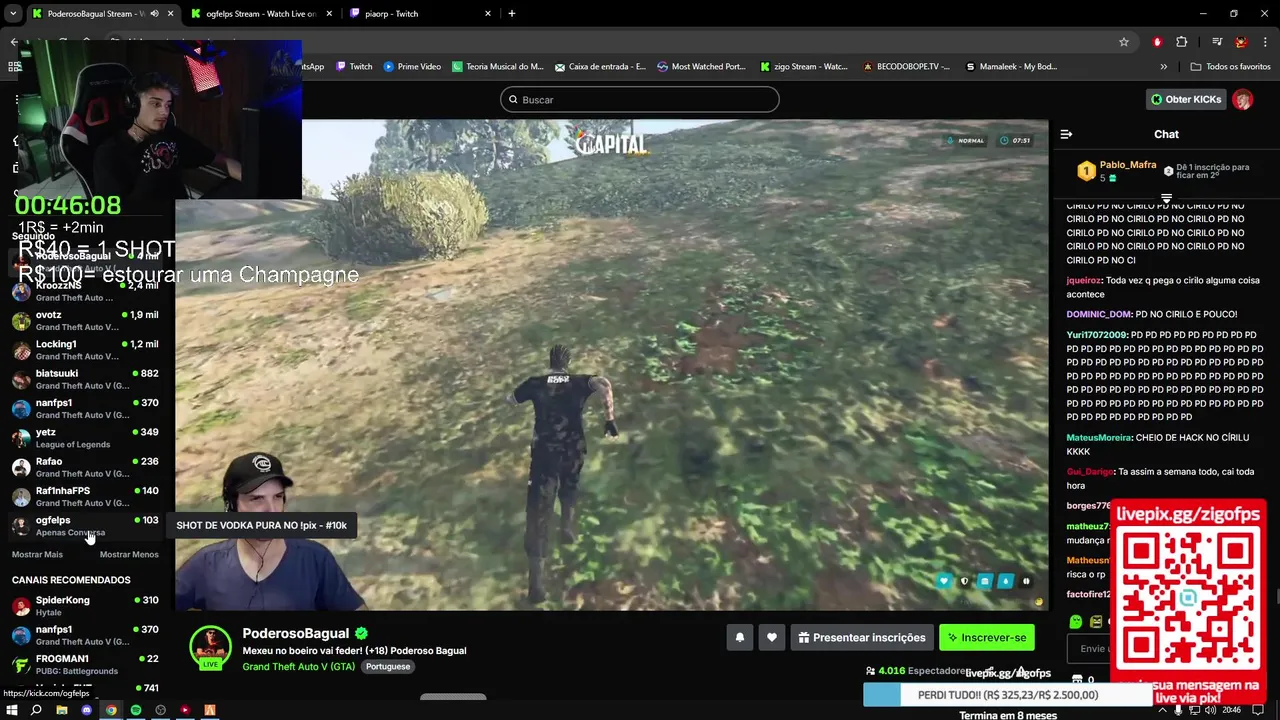Open Spotify from the taskbar
The width and height of the screenshot is (1280, 720).
[136, 710]
